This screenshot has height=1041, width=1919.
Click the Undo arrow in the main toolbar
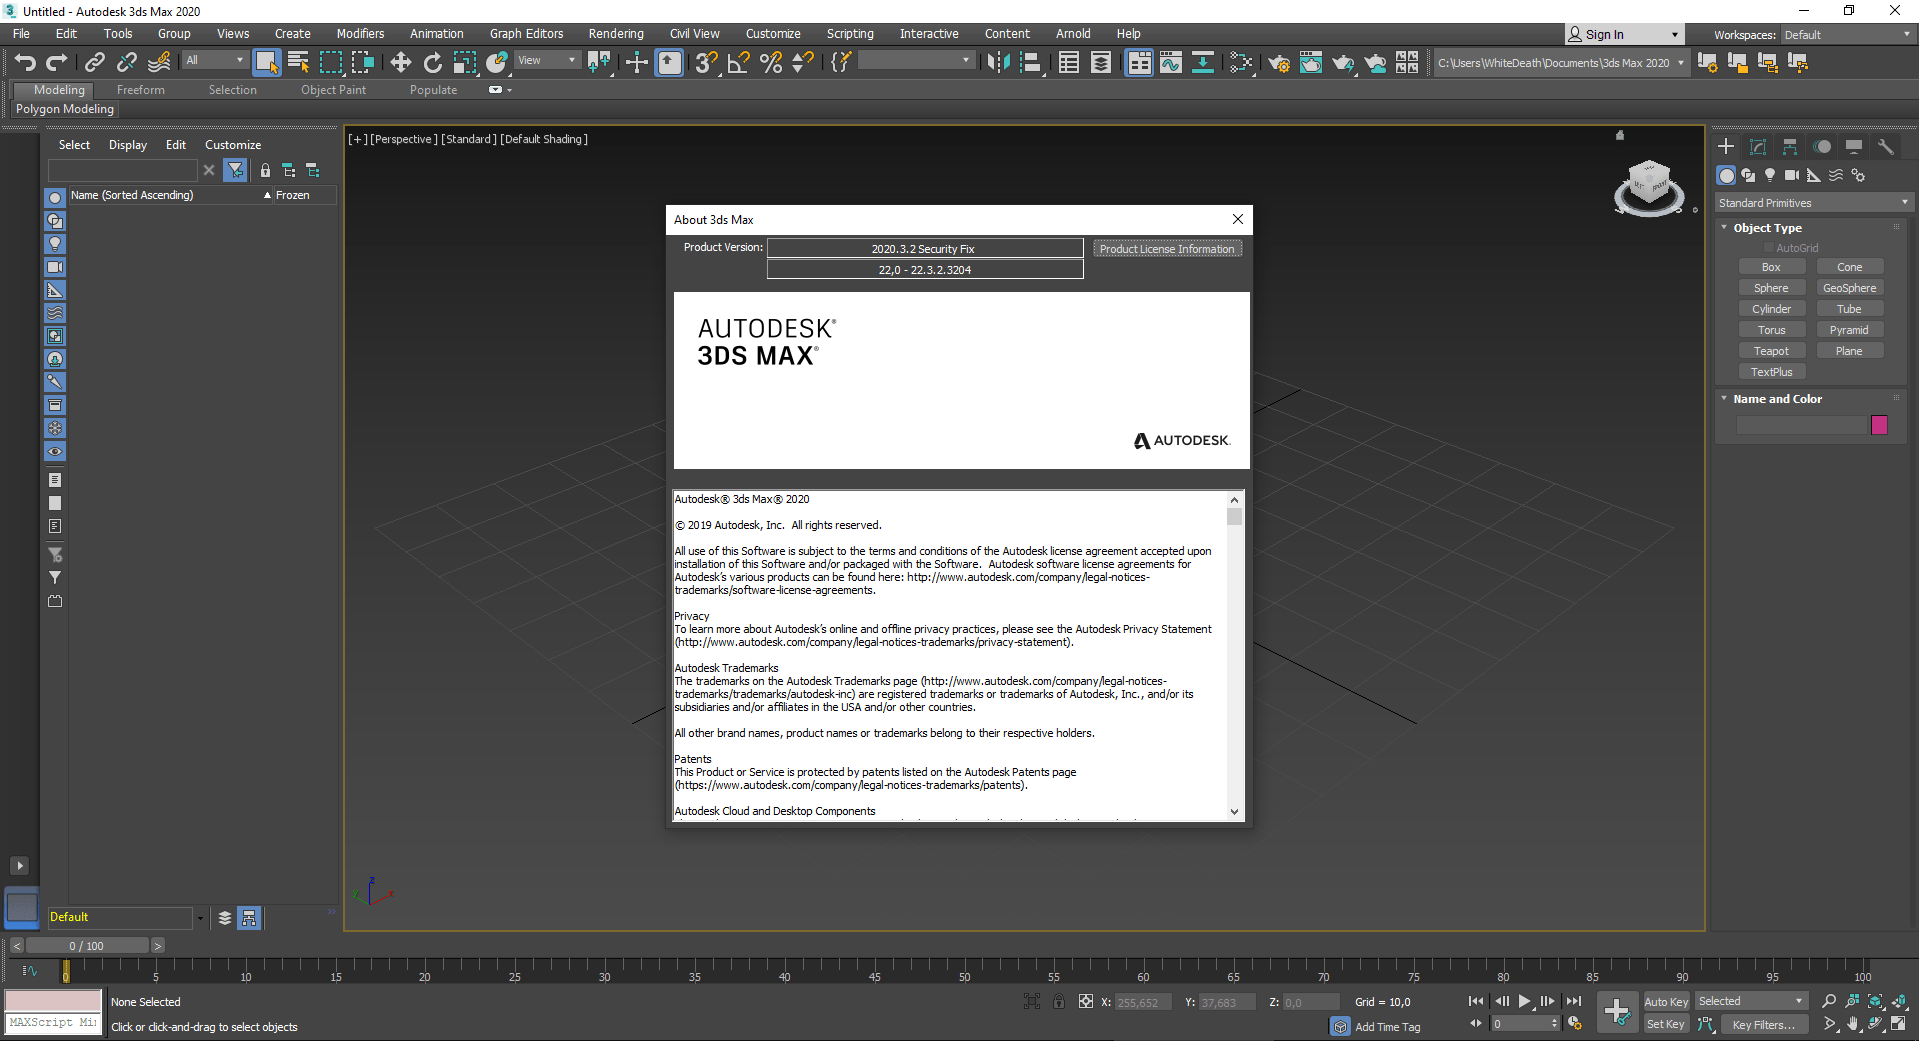[x=25, y=63]
